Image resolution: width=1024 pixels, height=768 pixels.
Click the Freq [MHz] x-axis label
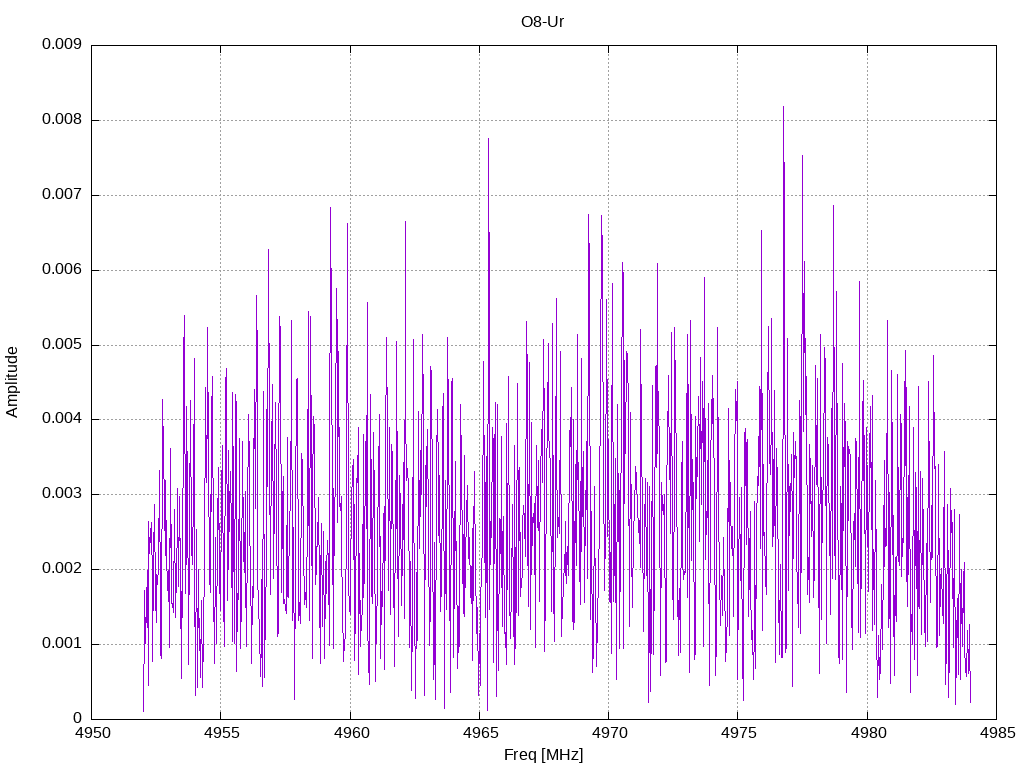[543, 755]
